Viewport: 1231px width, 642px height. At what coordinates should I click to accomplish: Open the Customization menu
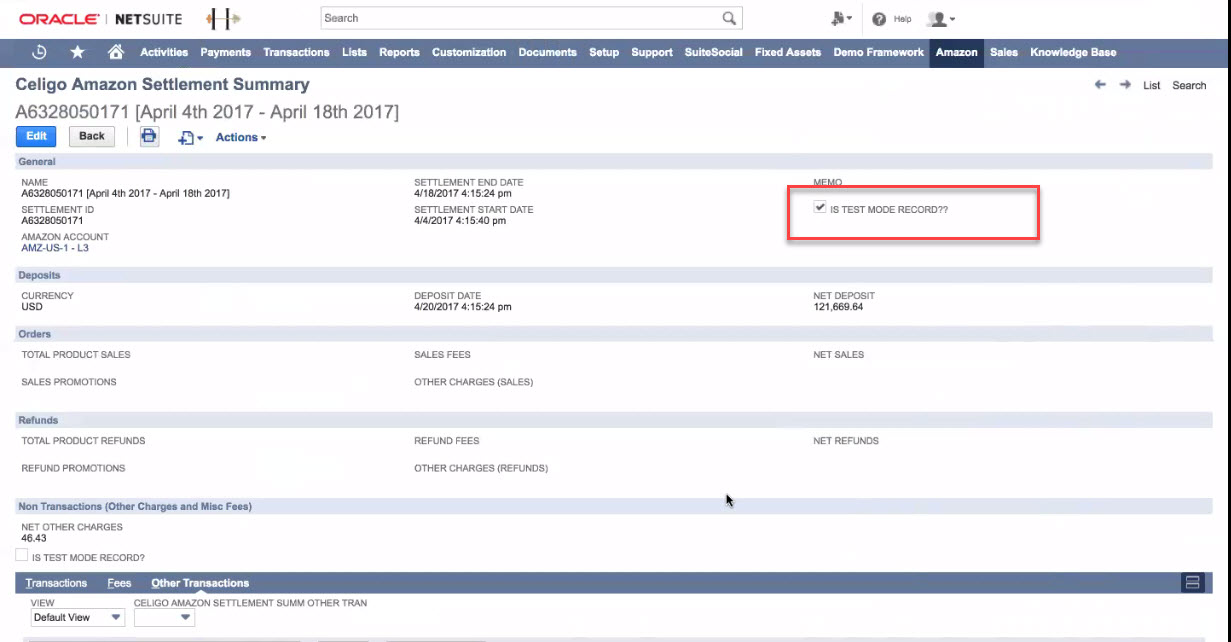pos(469,52)
